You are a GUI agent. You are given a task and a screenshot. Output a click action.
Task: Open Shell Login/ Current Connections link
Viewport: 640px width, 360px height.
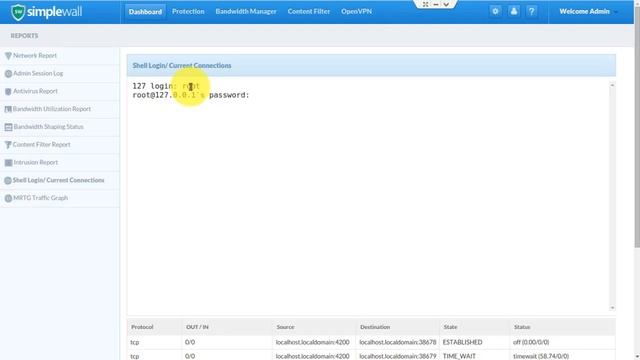coord(58,180)
